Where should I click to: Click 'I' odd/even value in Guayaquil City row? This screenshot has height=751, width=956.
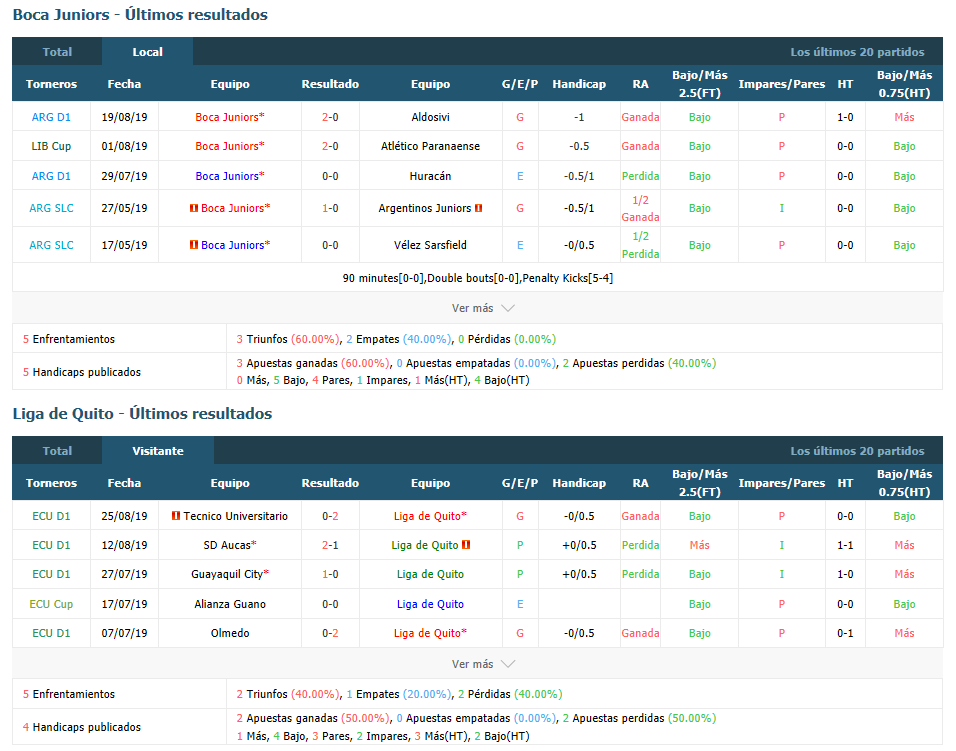(x=782, y=574)
